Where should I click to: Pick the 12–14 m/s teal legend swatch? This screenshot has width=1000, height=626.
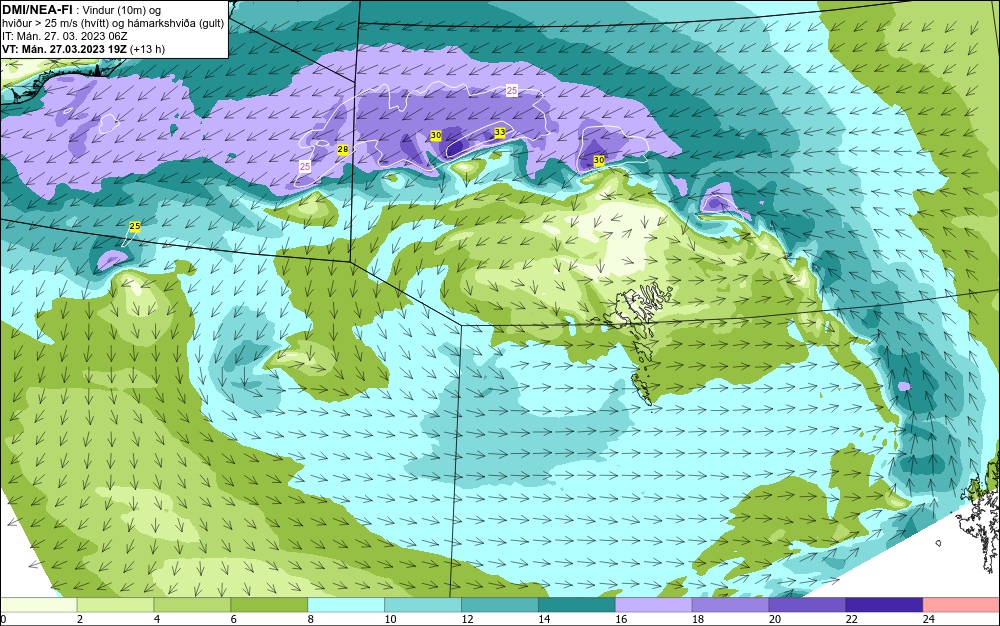coord(499,604)
